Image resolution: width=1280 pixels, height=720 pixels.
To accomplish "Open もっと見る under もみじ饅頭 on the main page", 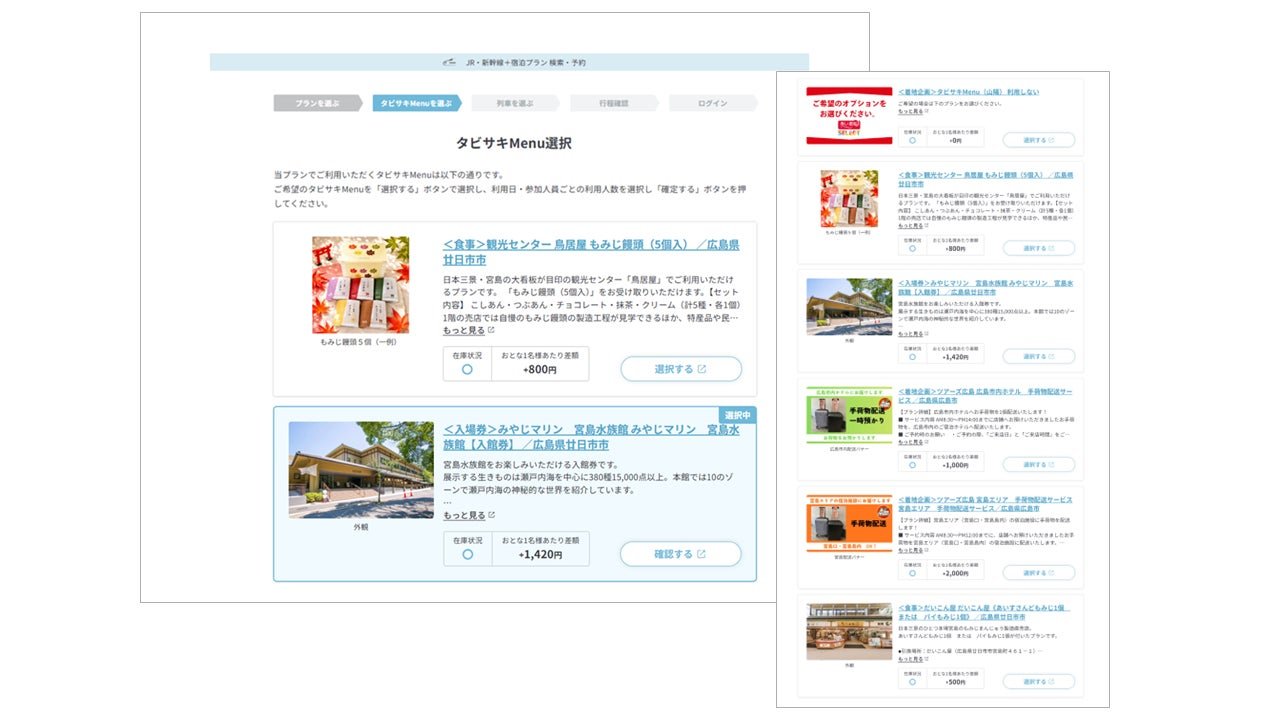I will [469, 331].
